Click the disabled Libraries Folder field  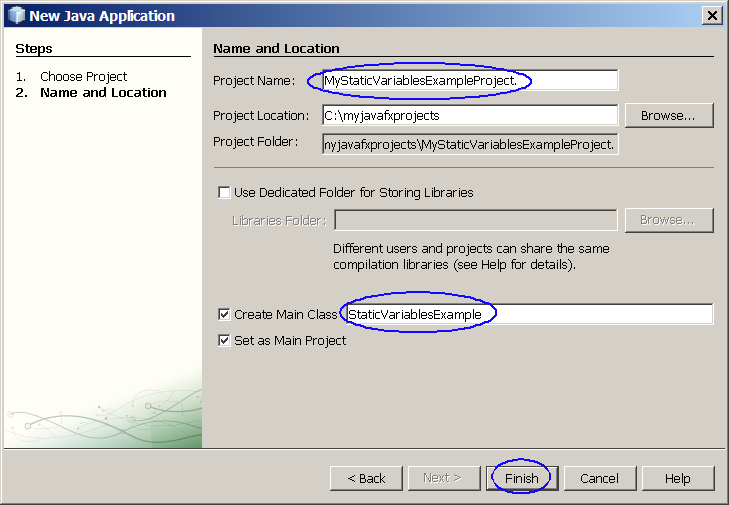click(x=476, y=220)
